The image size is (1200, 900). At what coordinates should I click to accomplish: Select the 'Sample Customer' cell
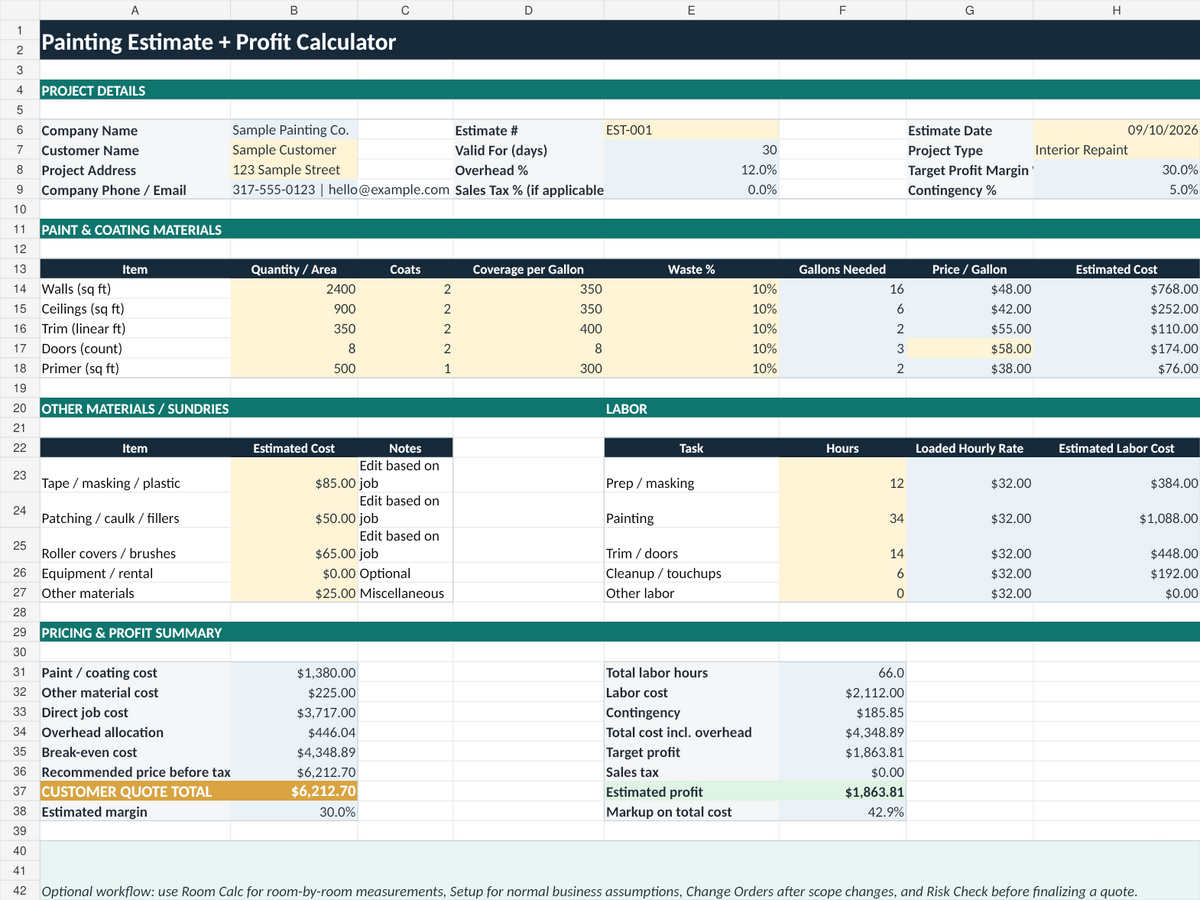[293, 150]
